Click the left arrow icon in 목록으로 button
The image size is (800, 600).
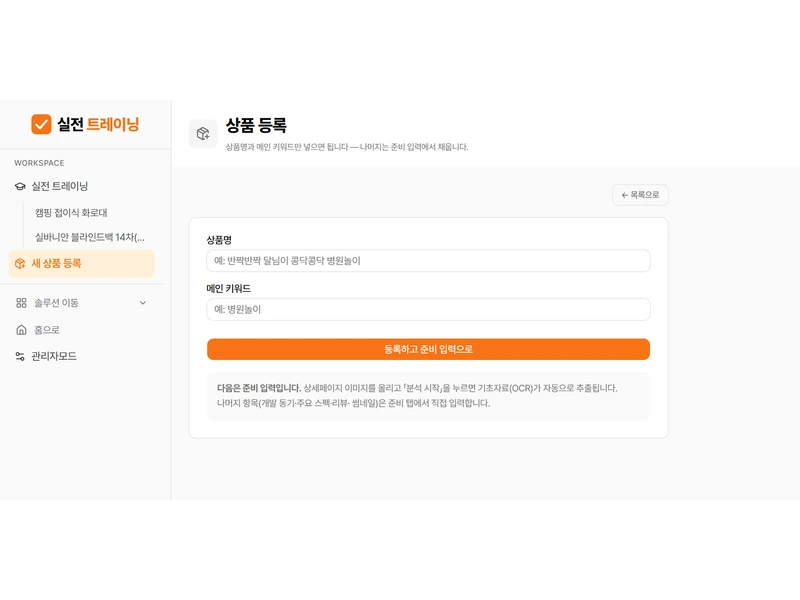[624, 195]
